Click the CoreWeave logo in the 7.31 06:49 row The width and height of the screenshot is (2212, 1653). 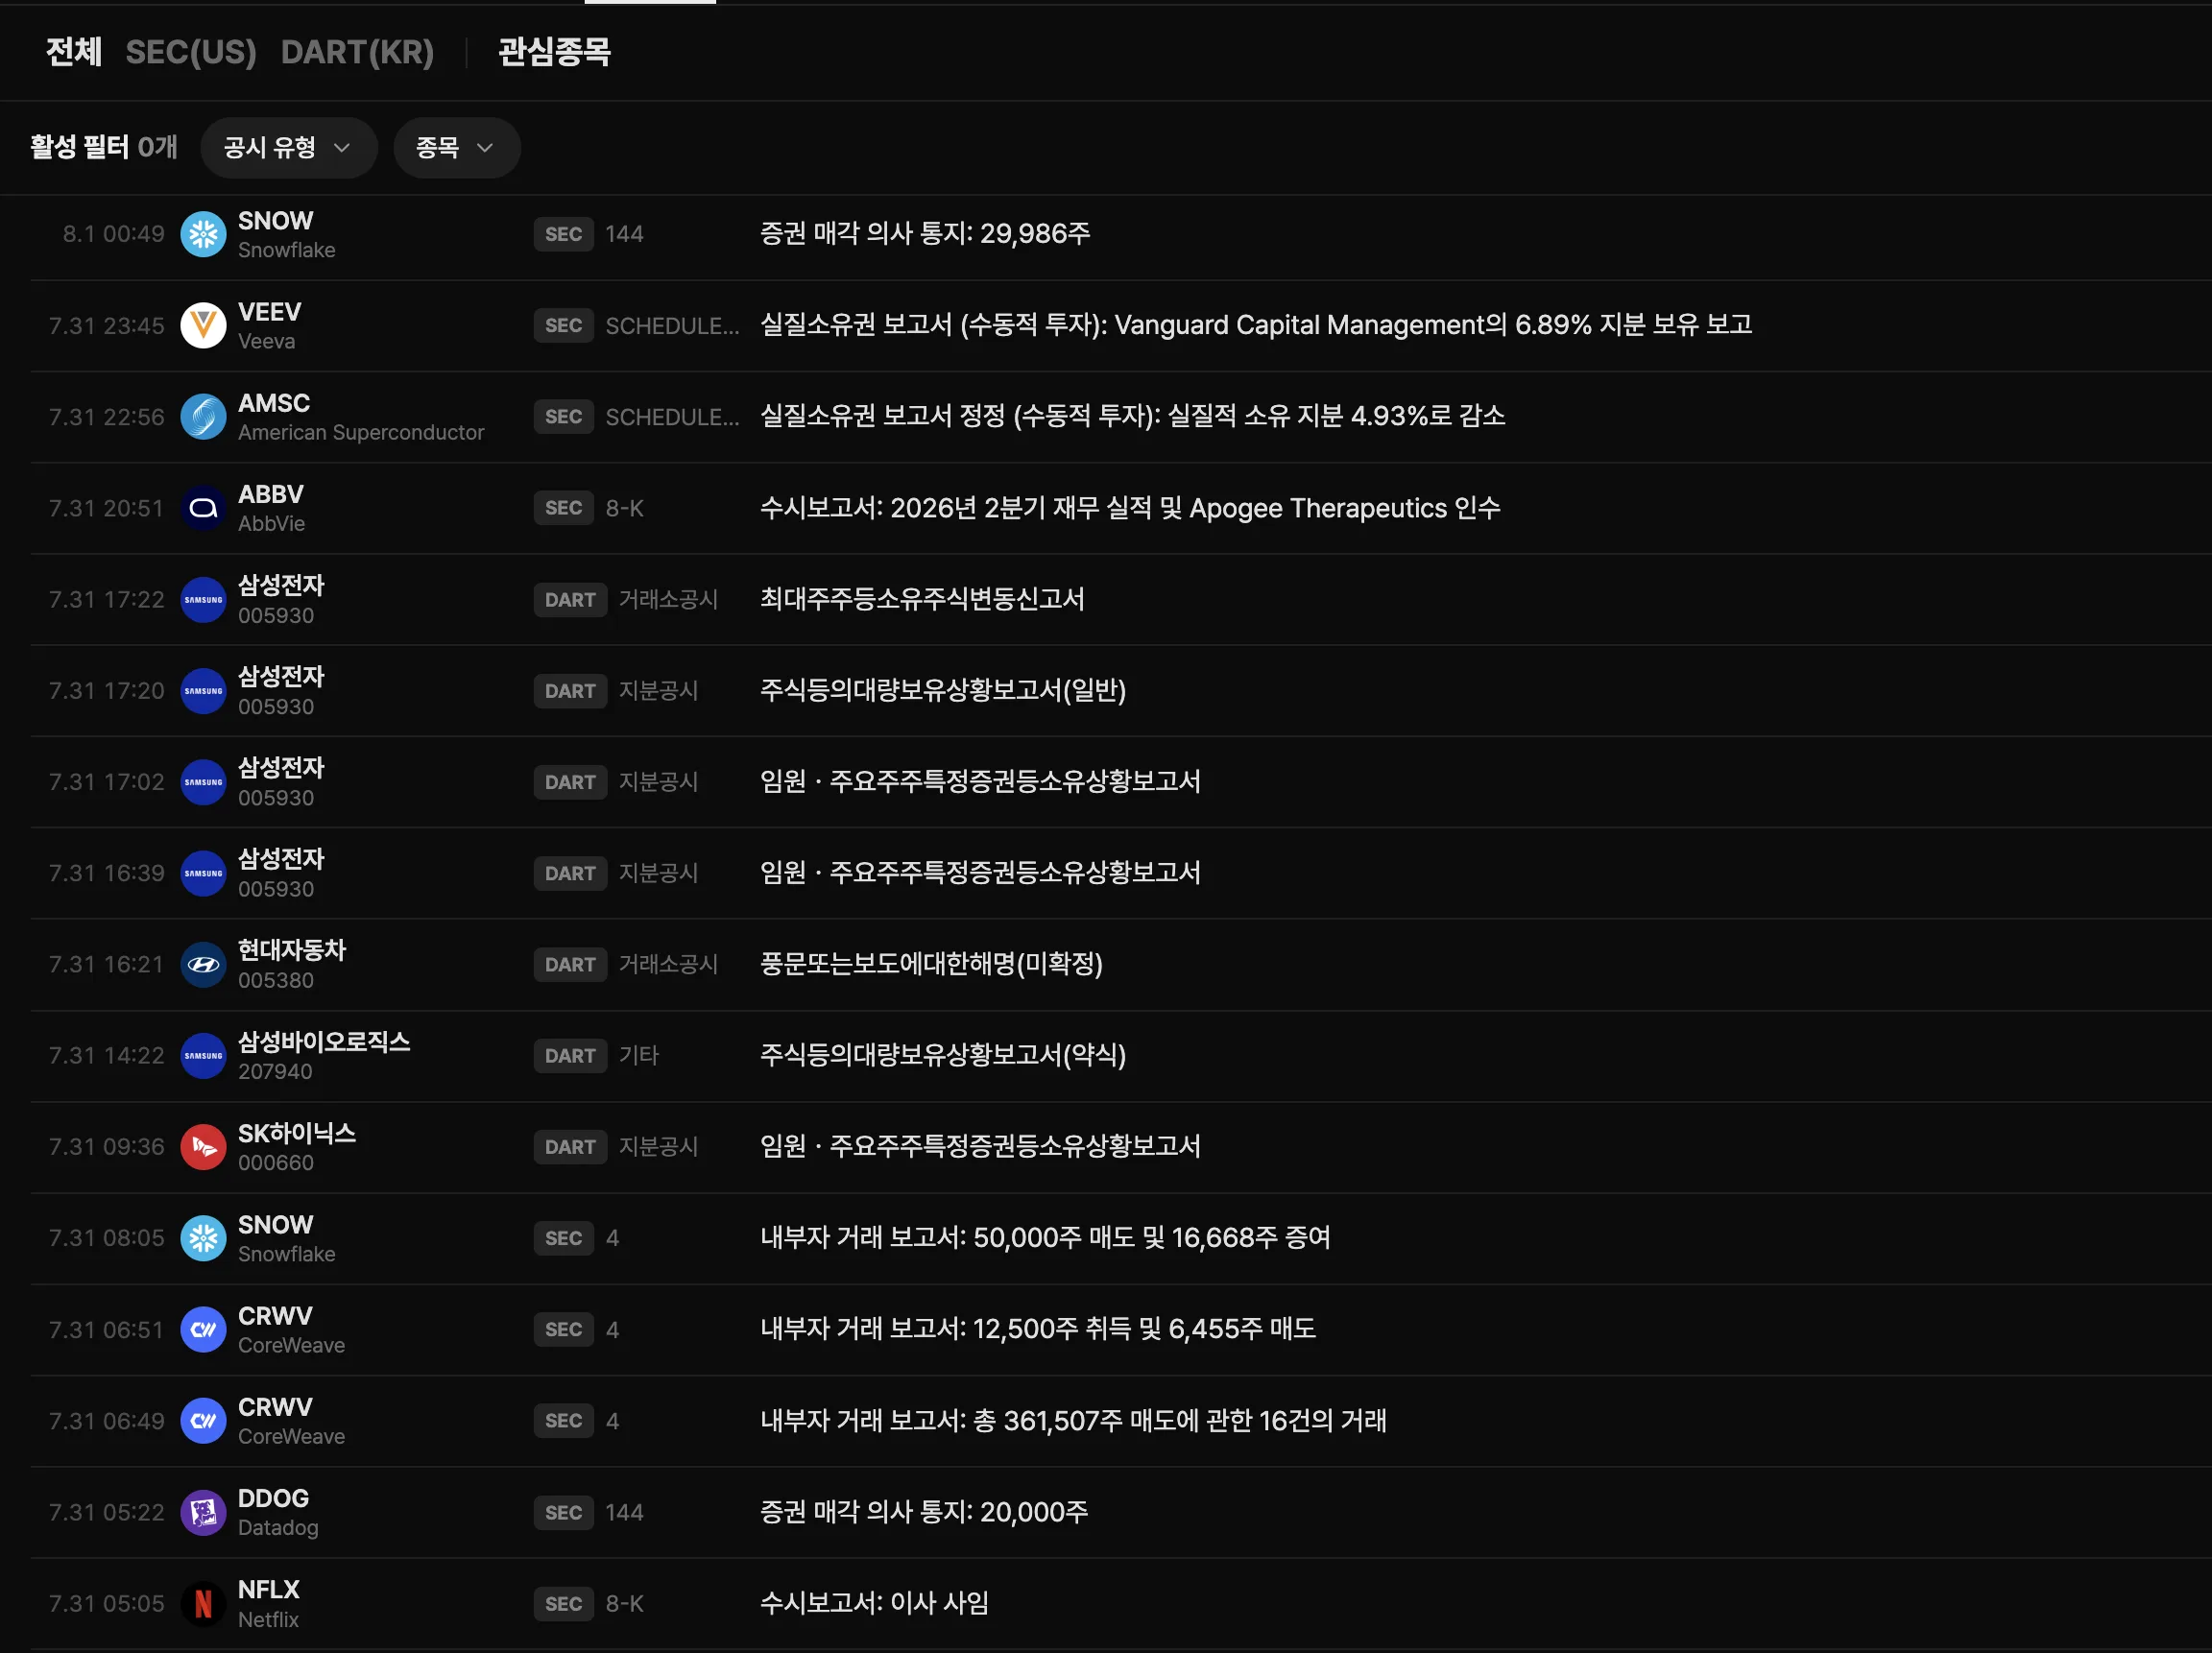pos(203,1421)
